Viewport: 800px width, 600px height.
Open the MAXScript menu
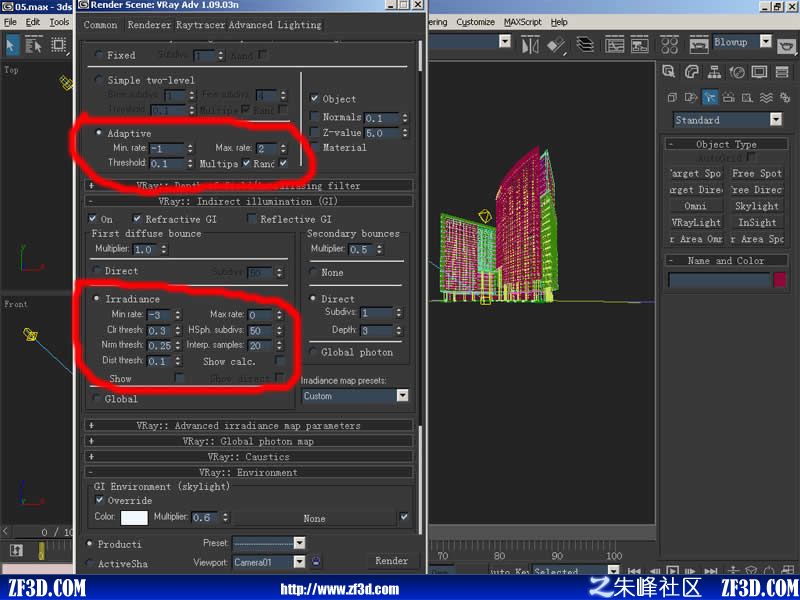click(x=523, y=22)
